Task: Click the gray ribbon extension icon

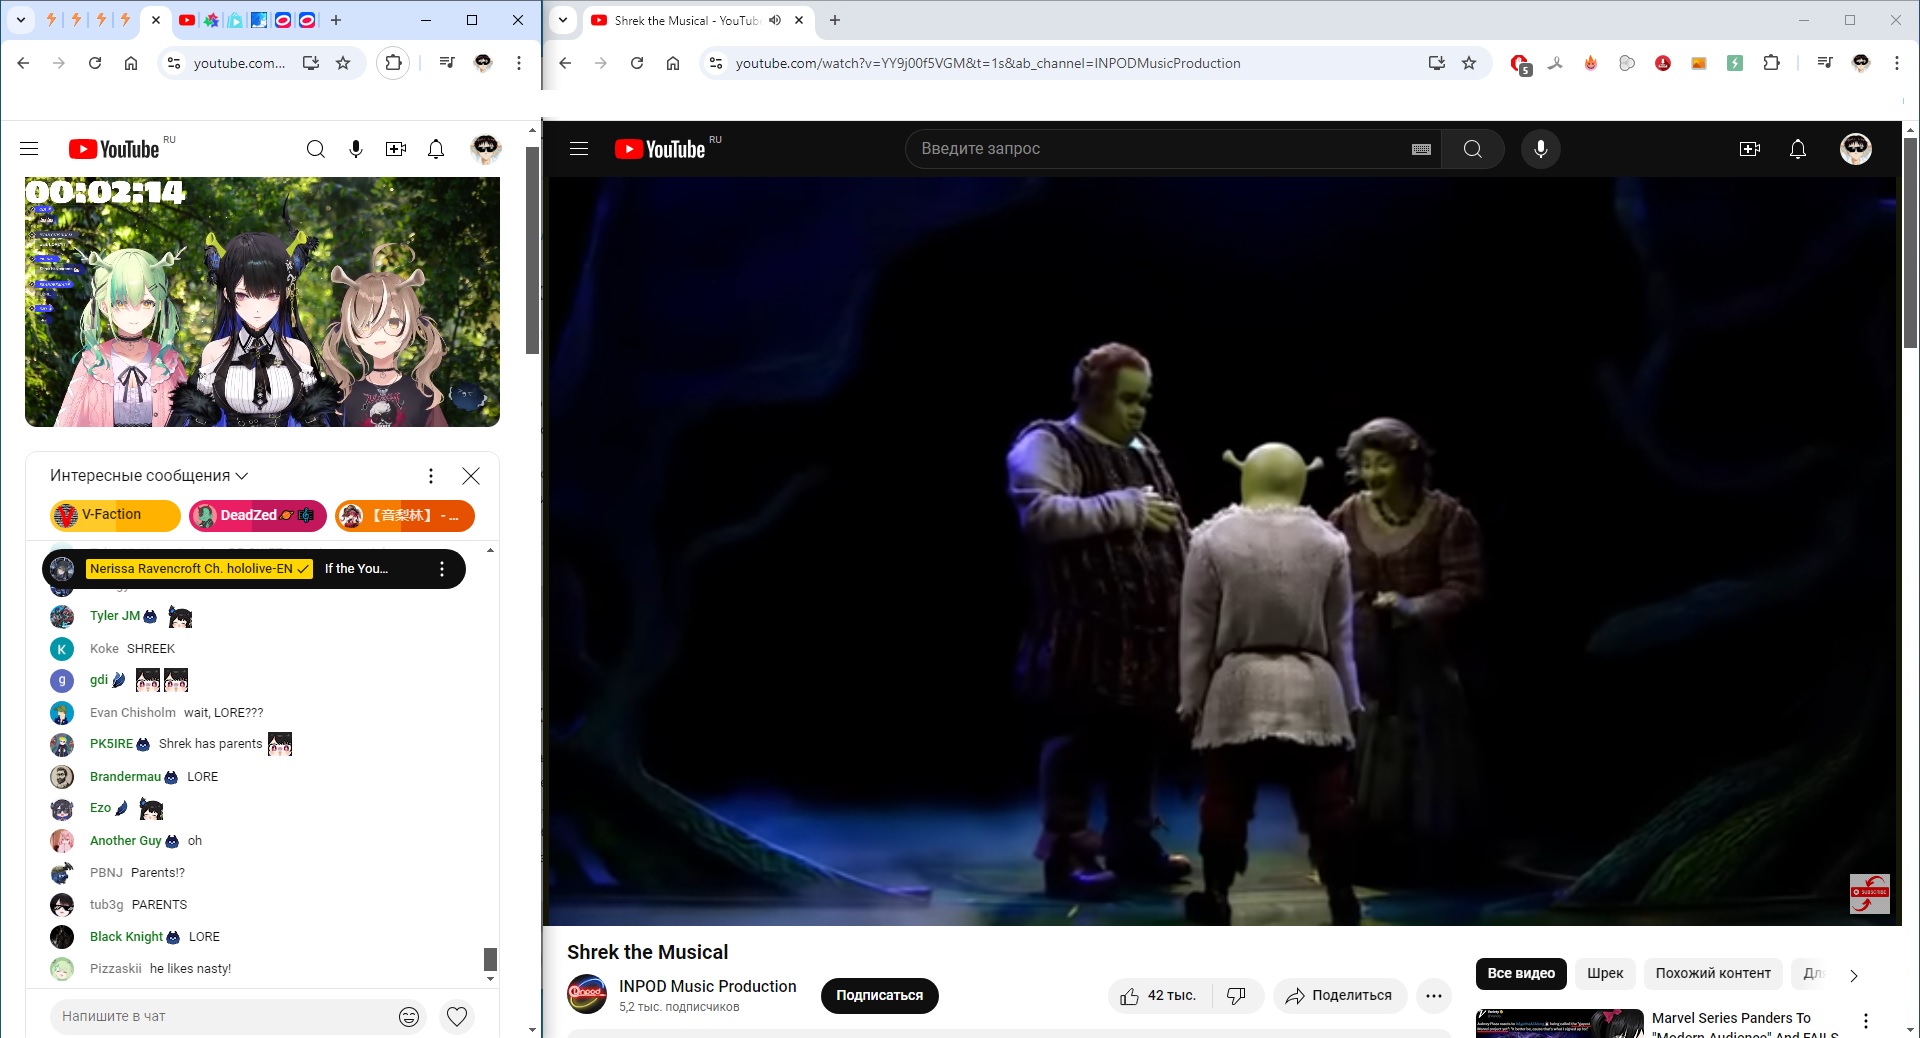Action: coord(1555,63)
